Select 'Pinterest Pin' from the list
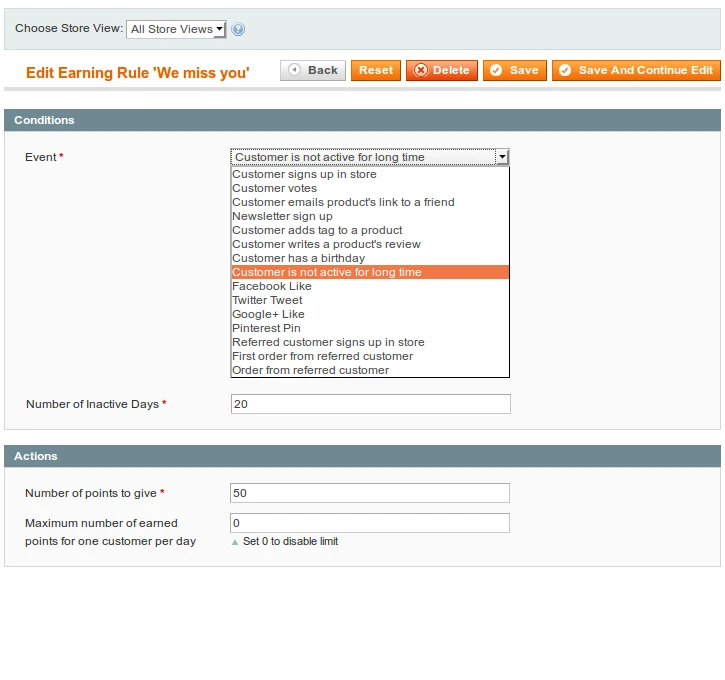The image size is (725, 680). 266,328
